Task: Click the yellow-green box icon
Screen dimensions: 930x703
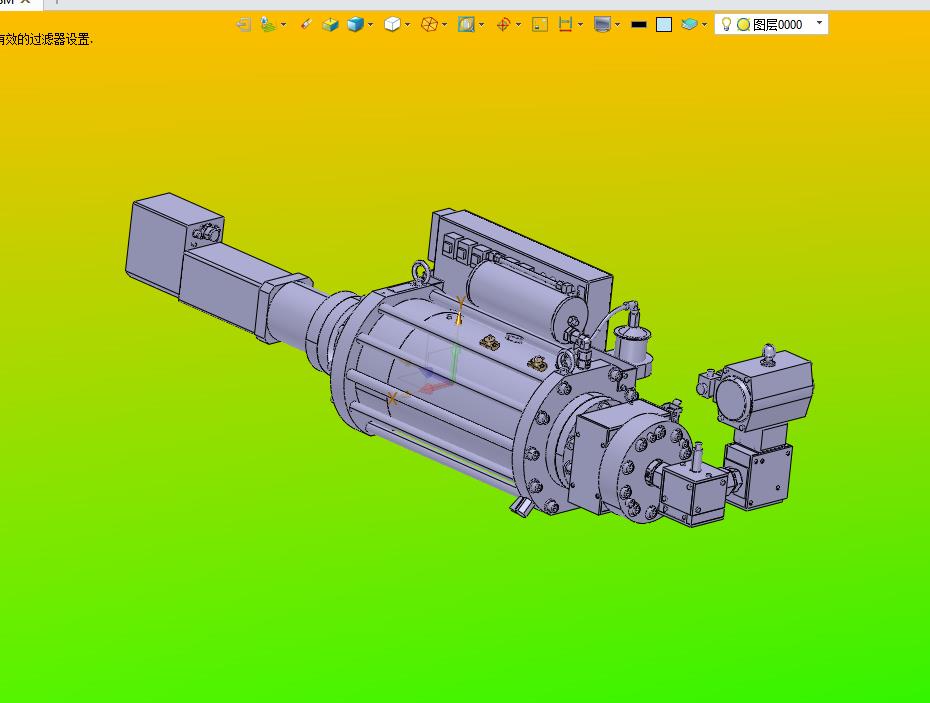Action: pos(330,24)
